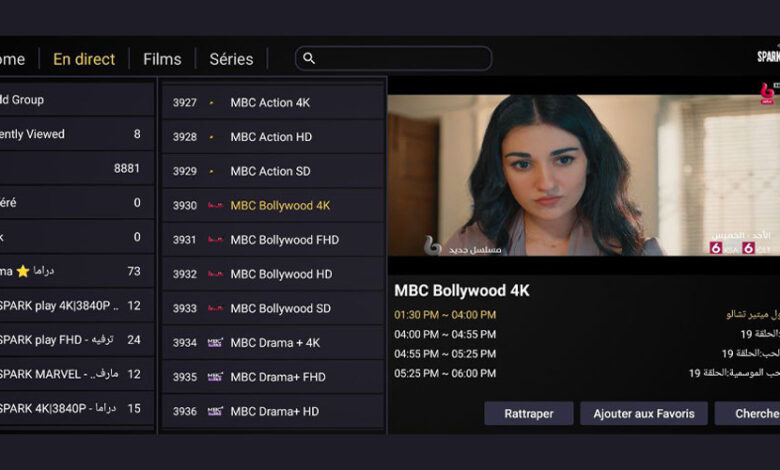Click the MBC Action SD channel logo
The height and width of the screenshot is (470, 780).
(x=212, y=171)
